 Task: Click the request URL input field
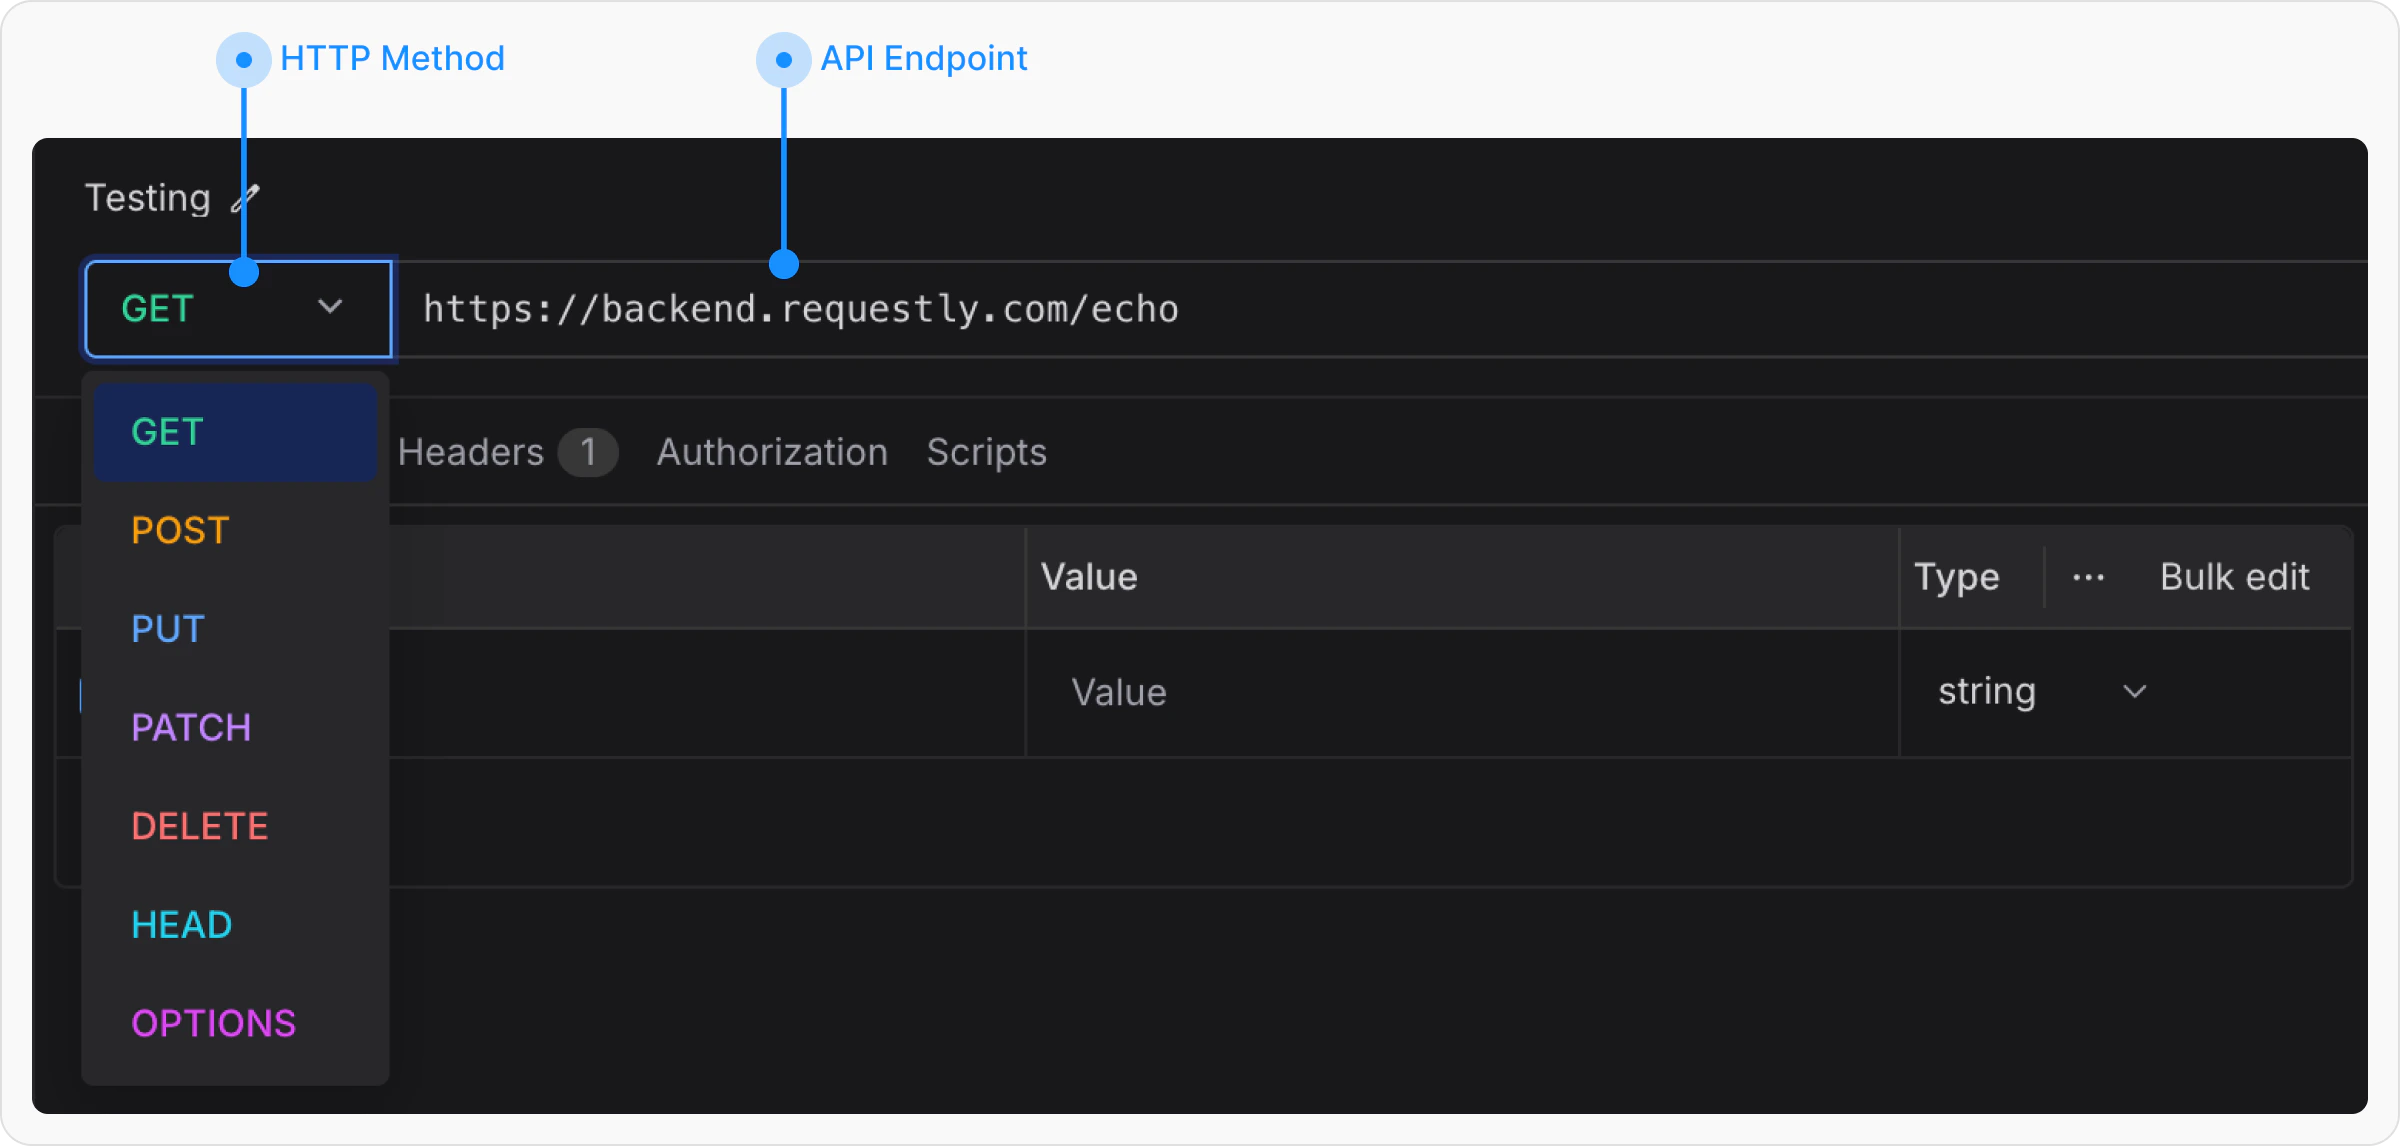pos(1300,309)
